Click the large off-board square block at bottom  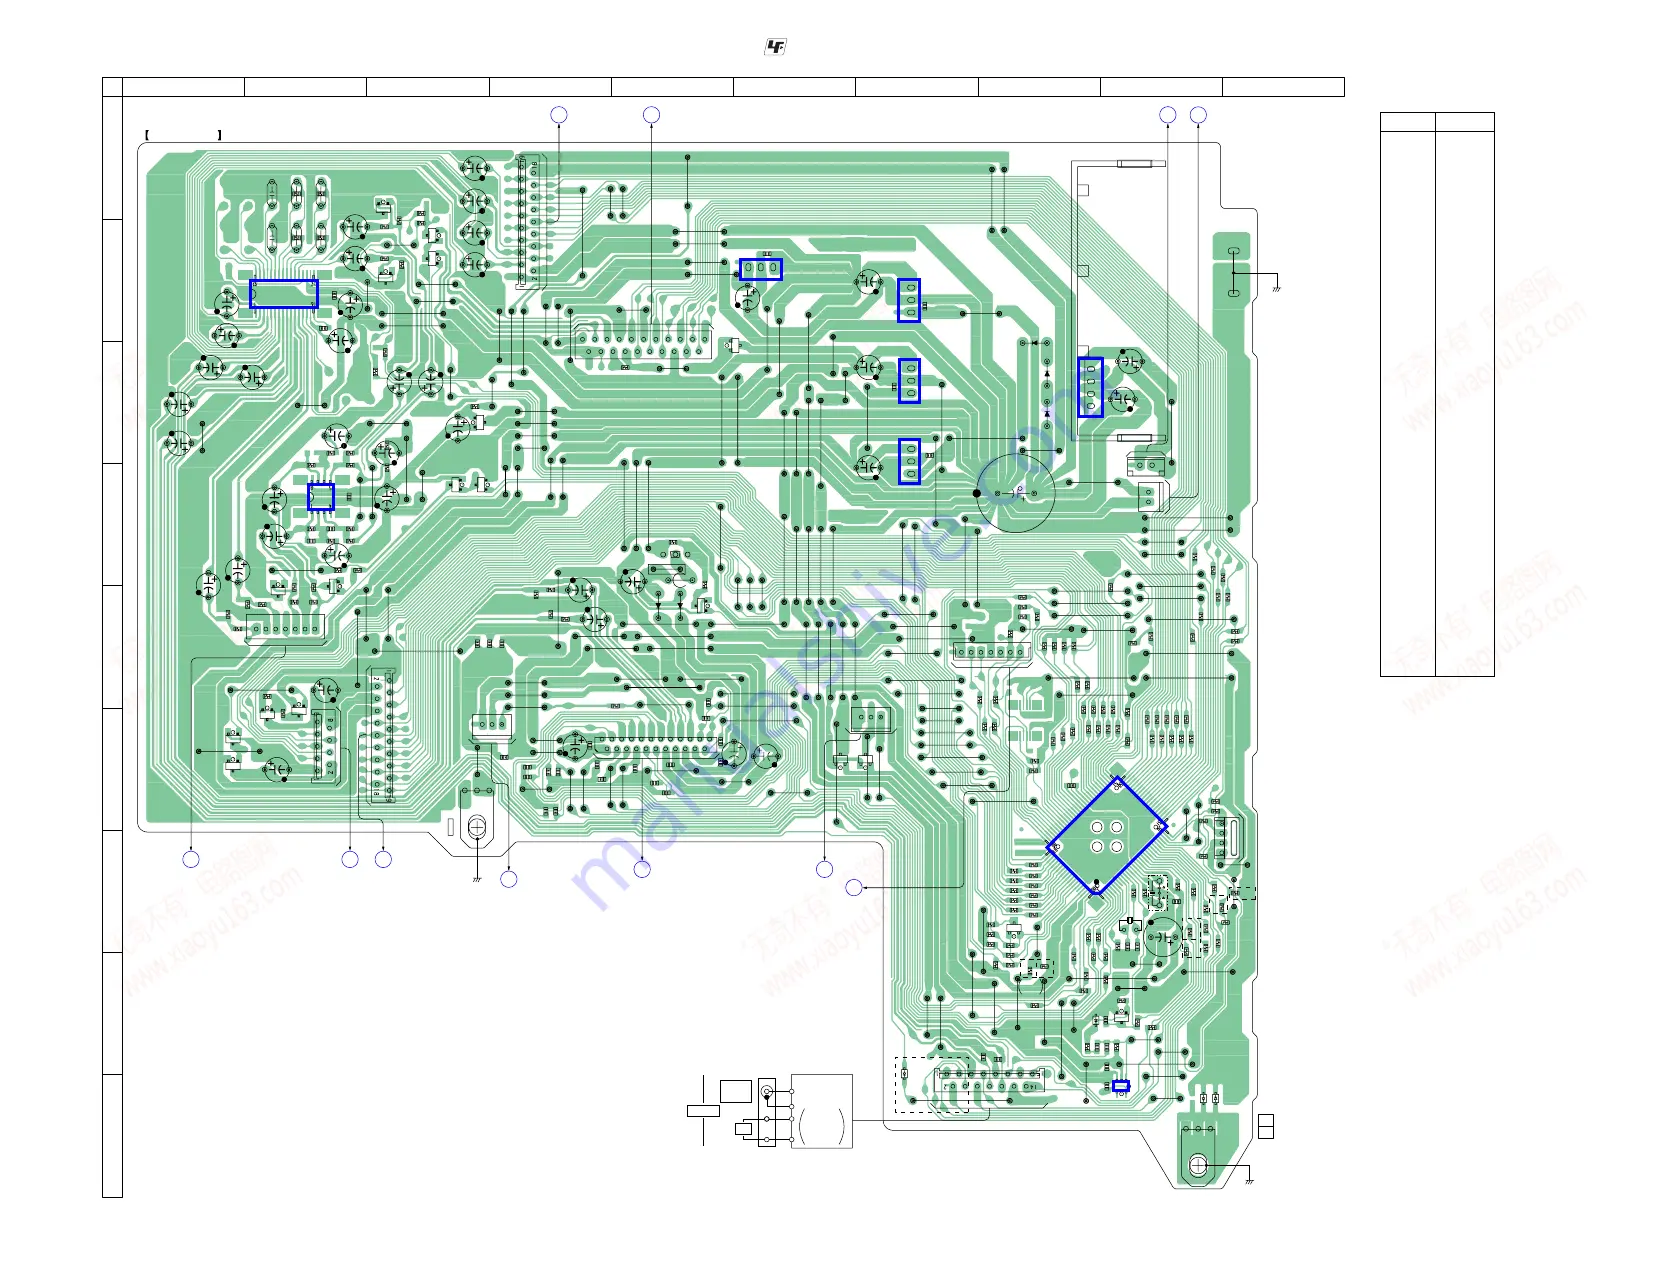pos(822,1111)
